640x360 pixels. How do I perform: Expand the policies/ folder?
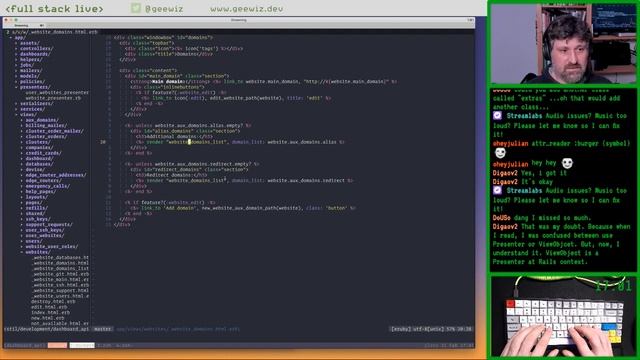pos(32,82)
